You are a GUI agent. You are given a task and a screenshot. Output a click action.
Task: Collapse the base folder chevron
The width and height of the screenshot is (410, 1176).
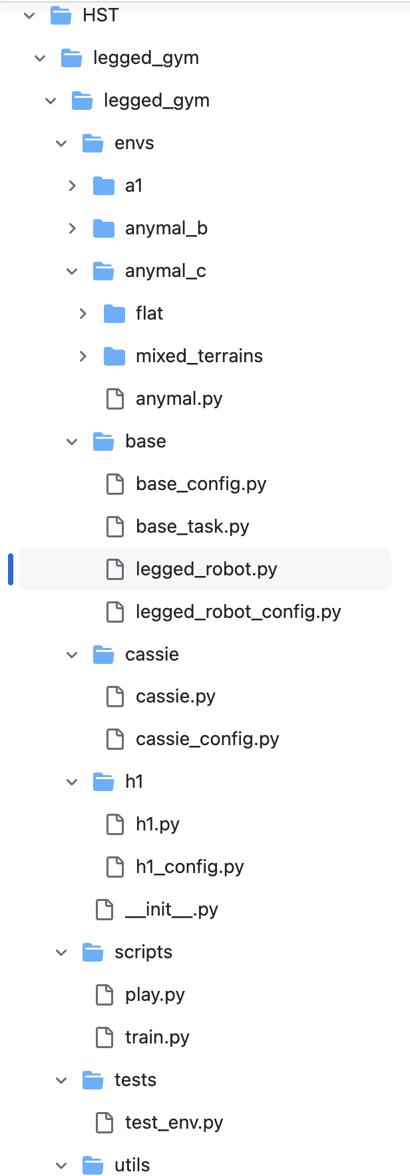pyautogui.click(x=72, y=442)
